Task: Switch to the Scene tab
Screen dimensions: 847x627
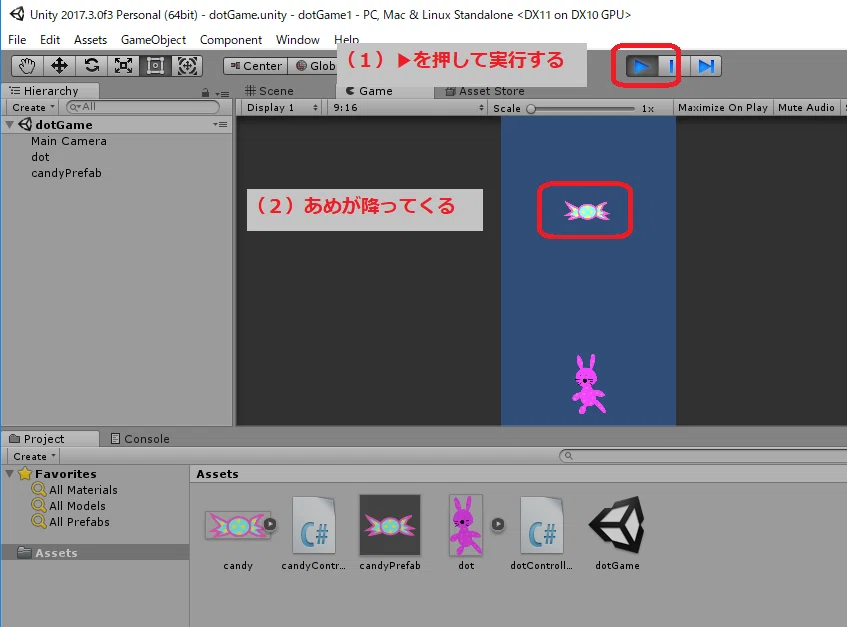Action: point(269,91)
